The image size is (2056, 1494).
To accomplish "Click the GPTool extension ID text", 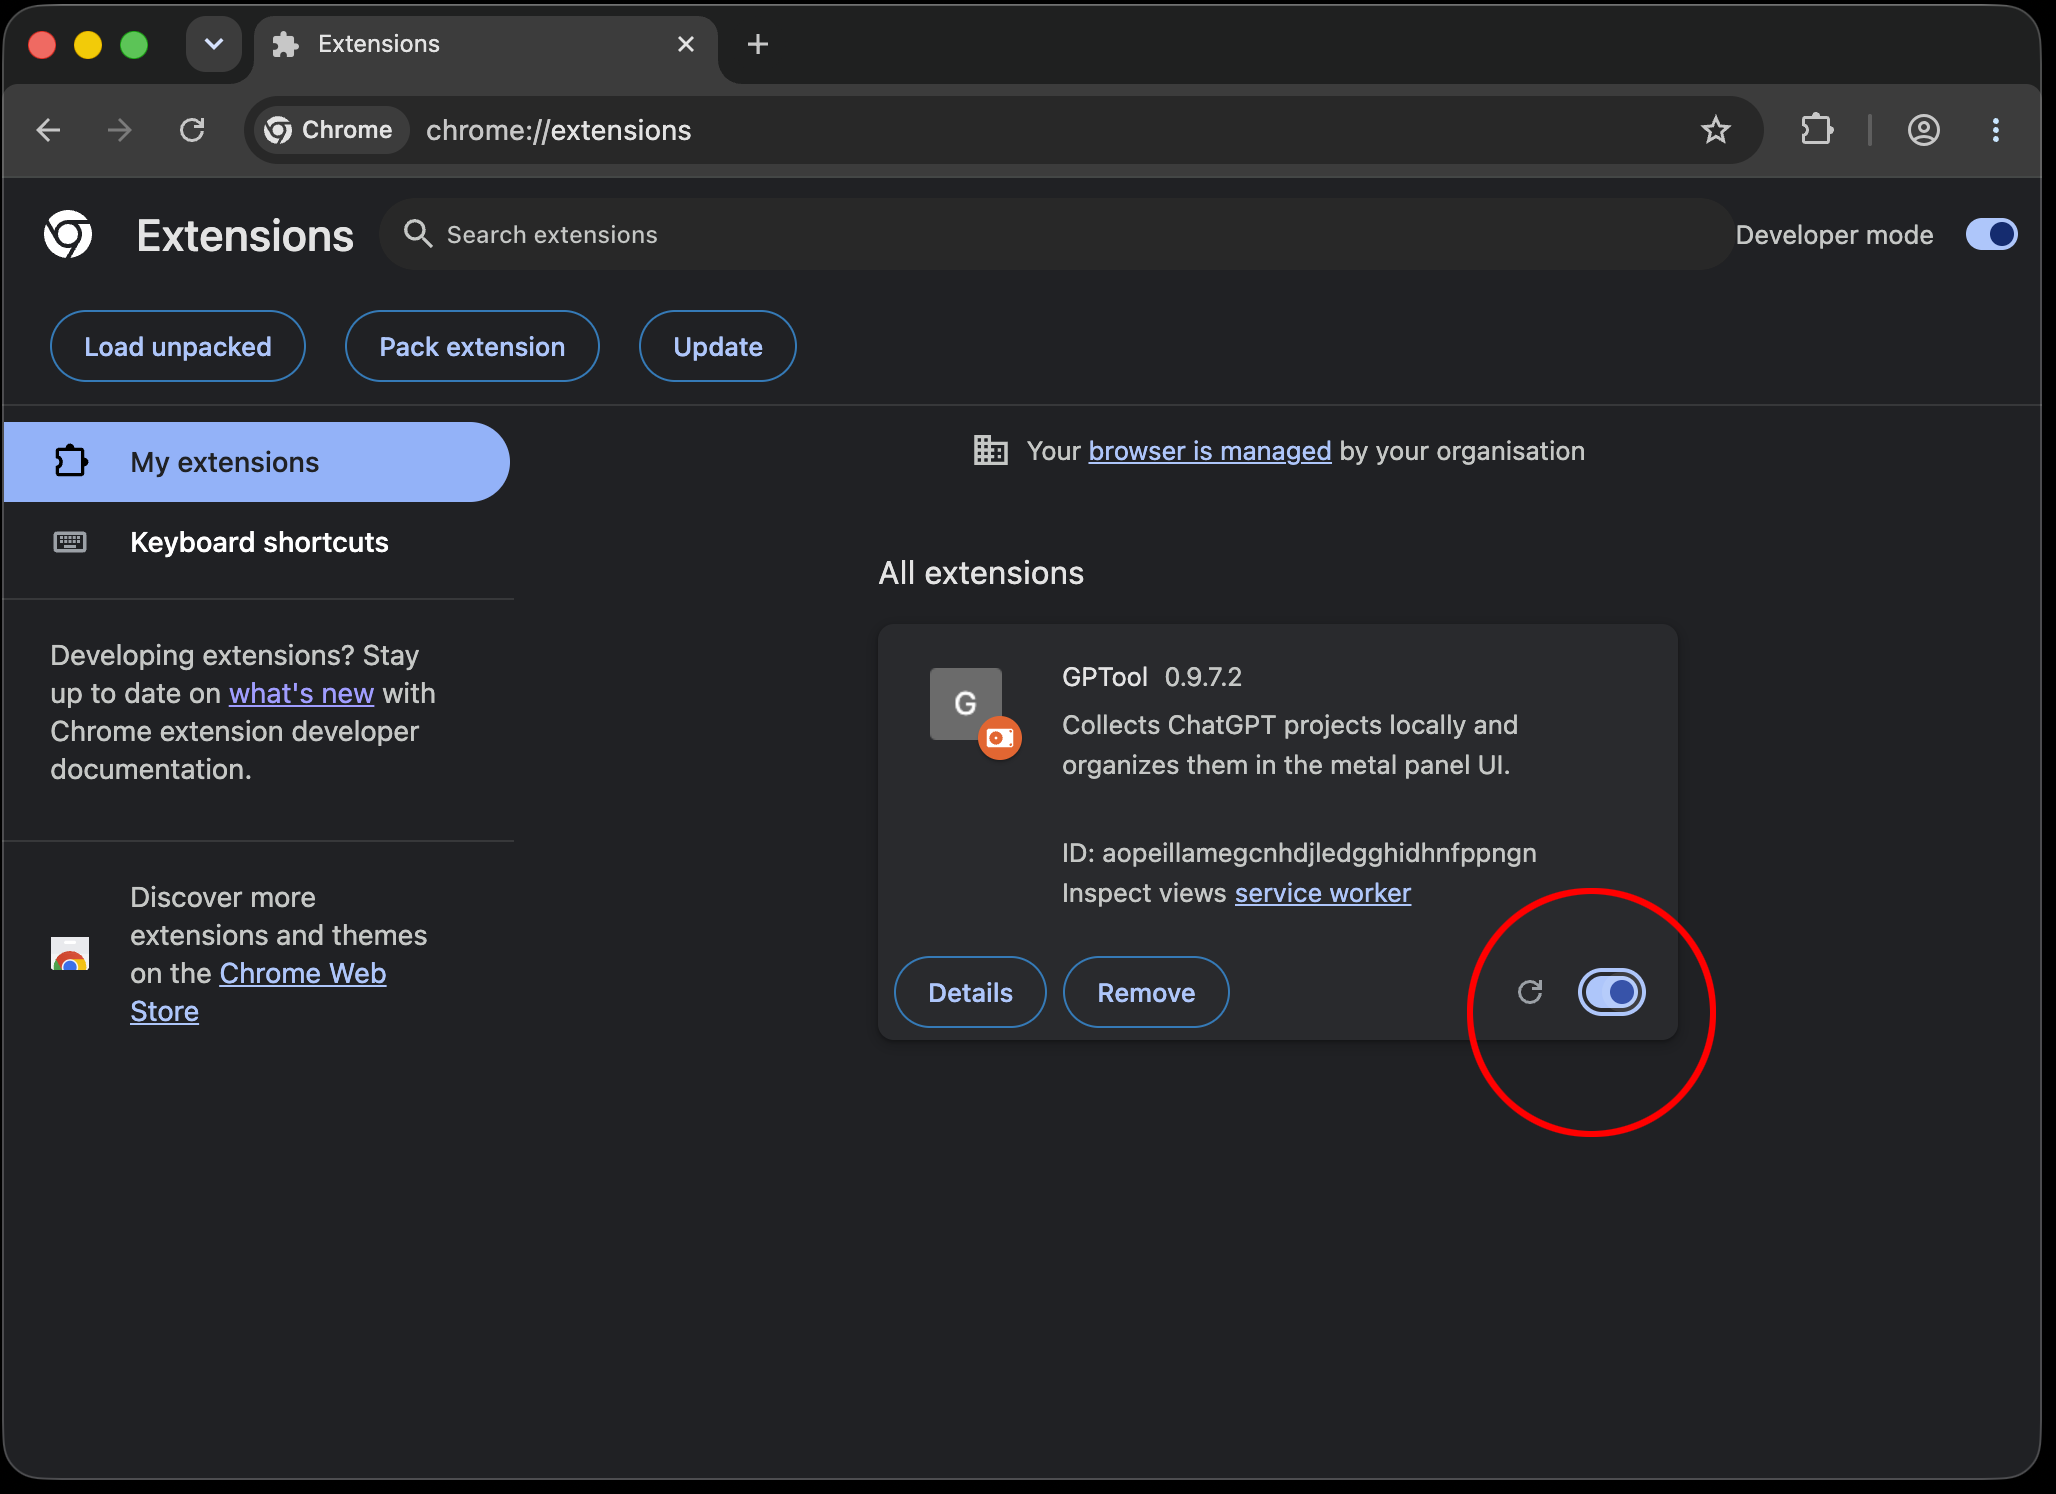I will pos(1299,853).
